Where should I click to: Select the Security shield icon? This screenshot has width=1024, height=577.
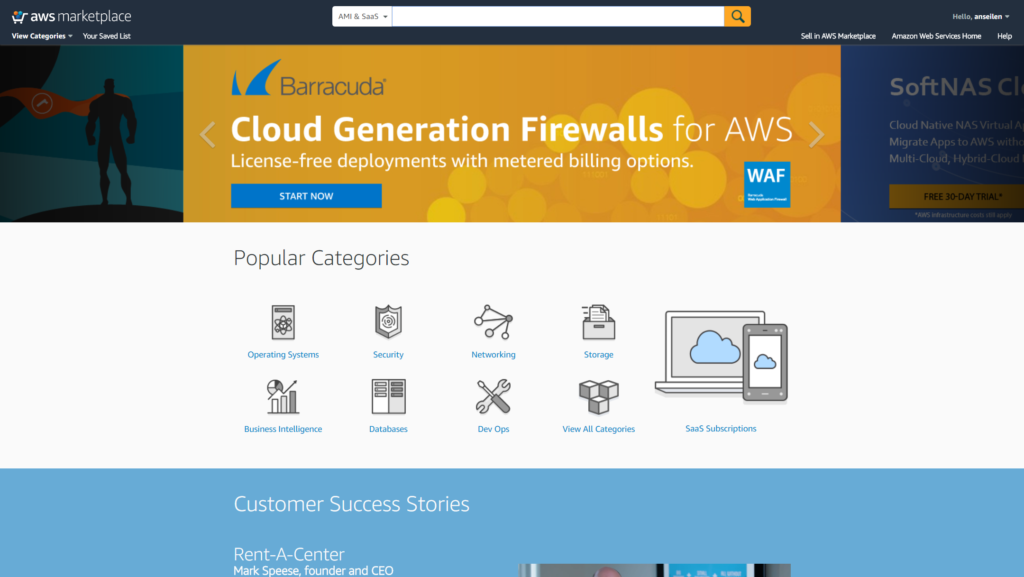tap(388, 322)
